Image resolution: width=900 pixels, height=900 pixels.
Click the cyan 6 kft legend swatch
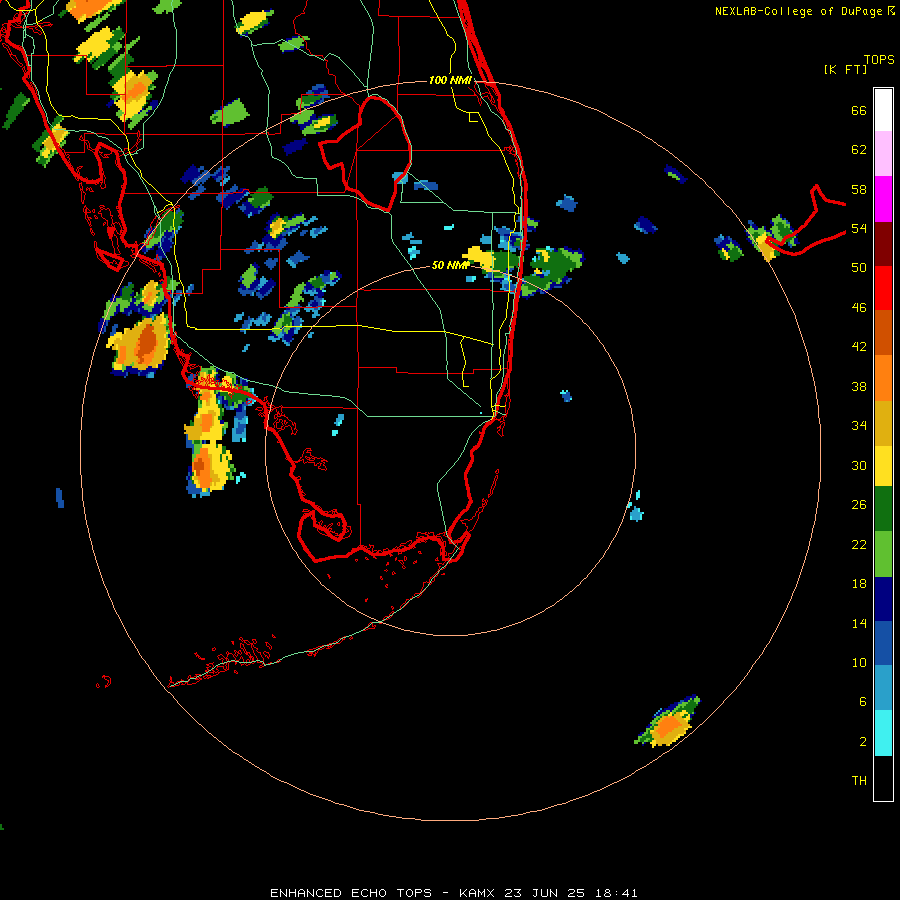coord(883,733)
